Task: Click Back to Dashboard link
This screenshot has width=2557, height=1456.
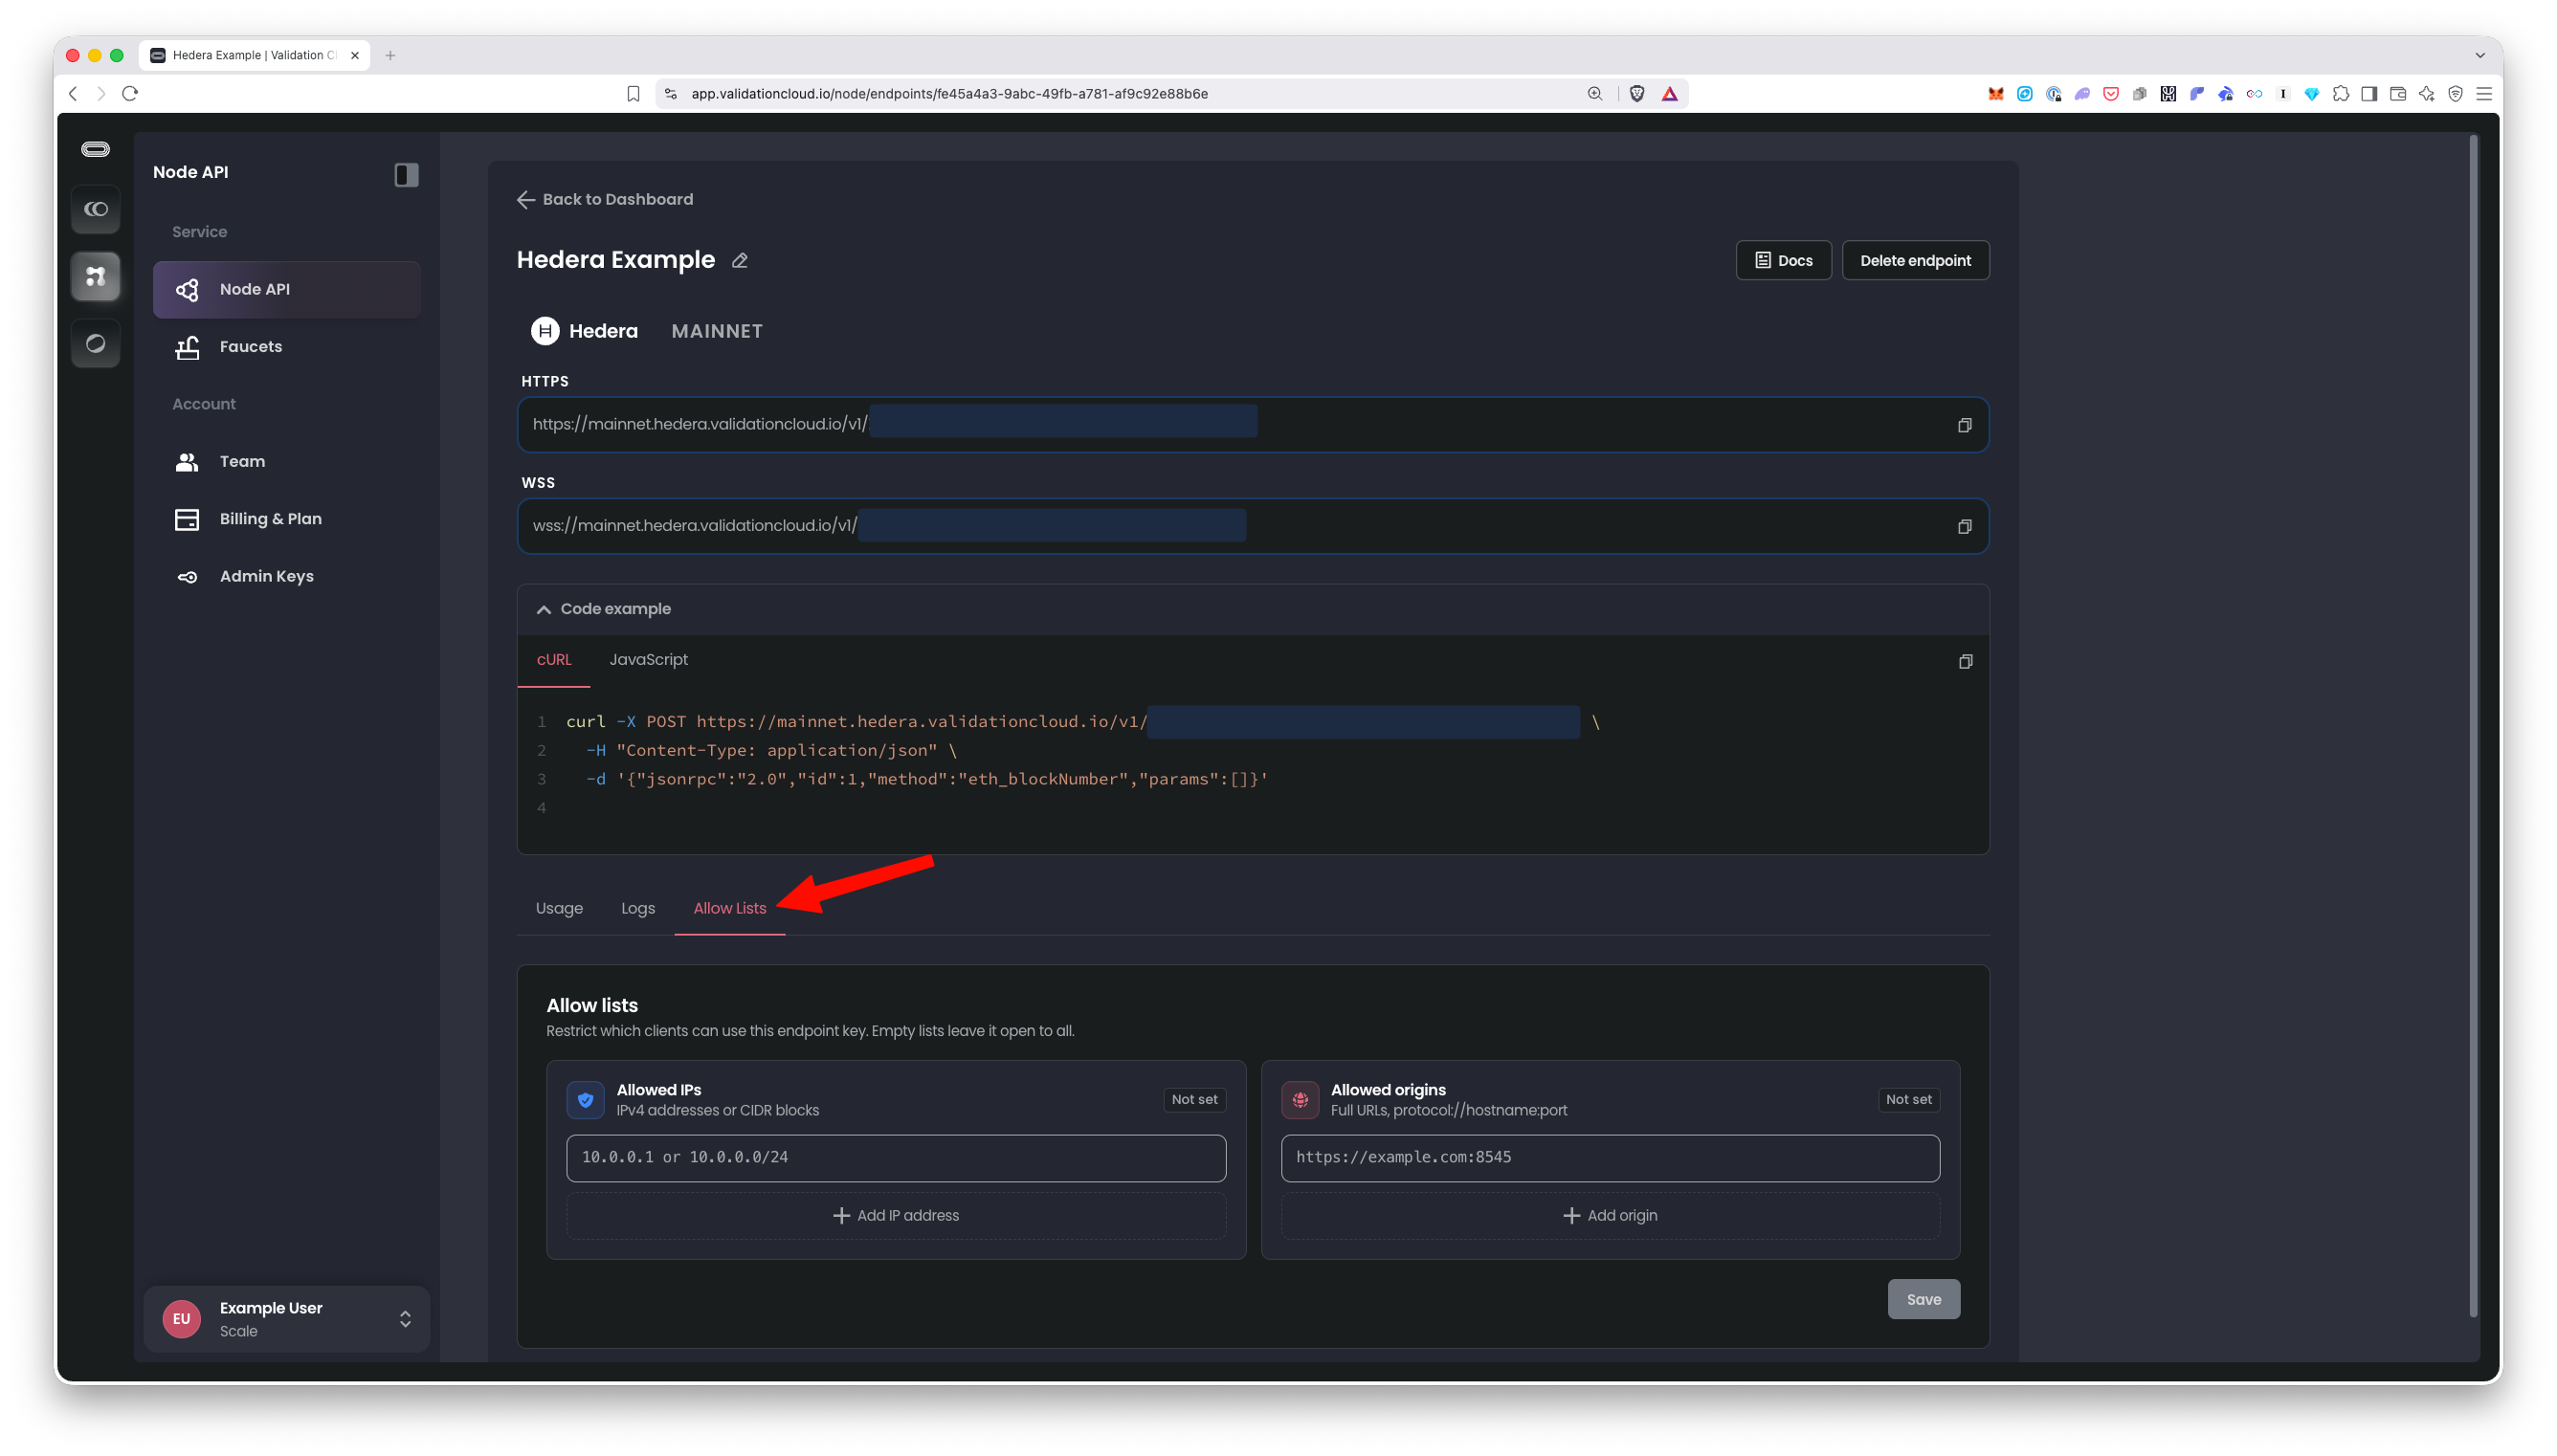Action: pos(605,199)
